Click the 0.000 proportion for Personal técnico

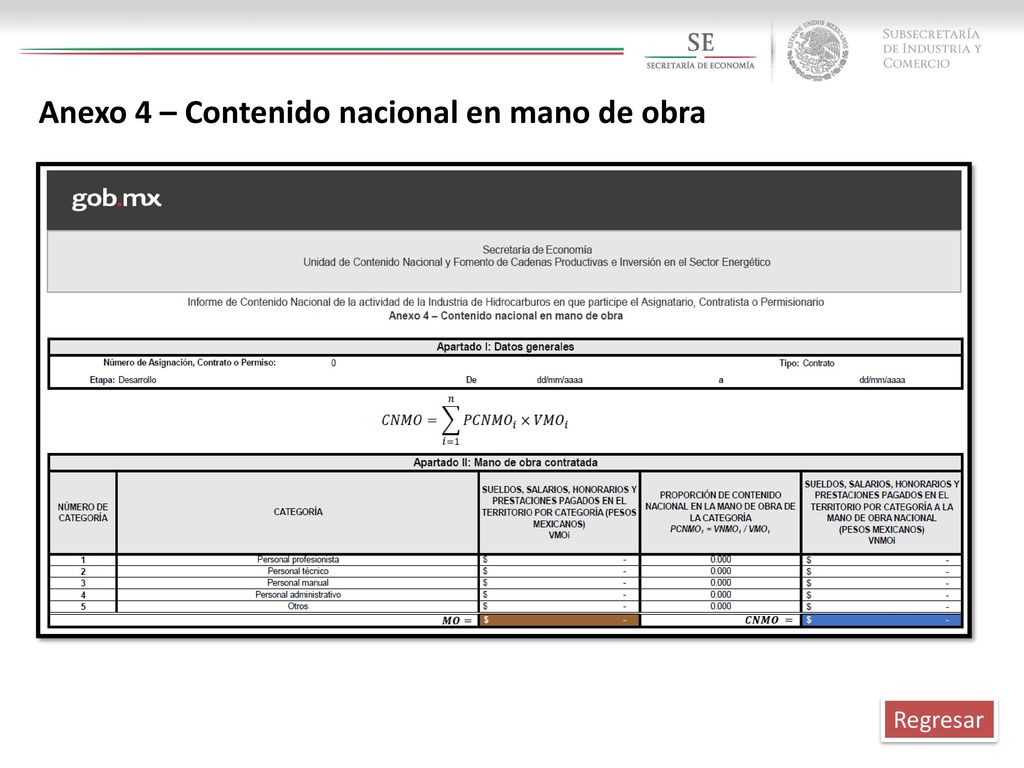click(x=720, y=571)
